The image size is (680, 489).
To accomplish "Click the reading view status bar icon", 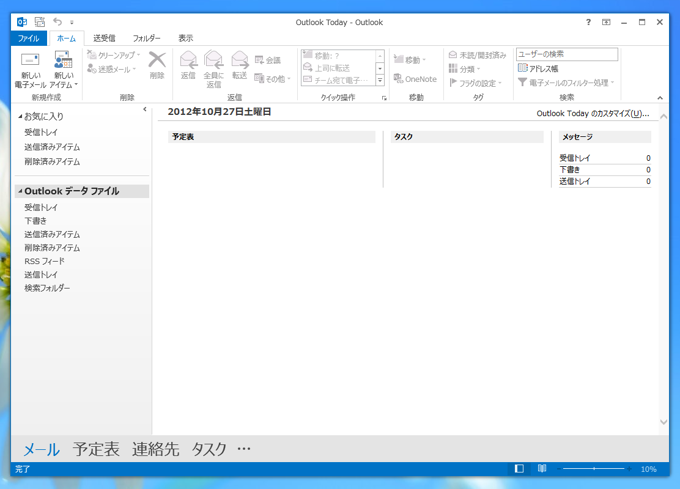I will click(x=542, y=469).
